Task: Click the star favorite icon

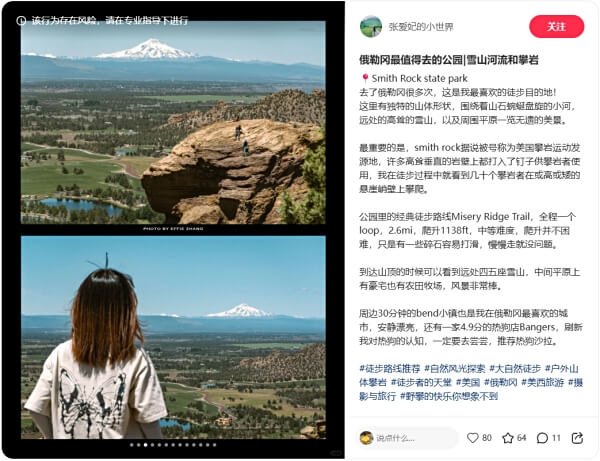Action: point(507,438)
